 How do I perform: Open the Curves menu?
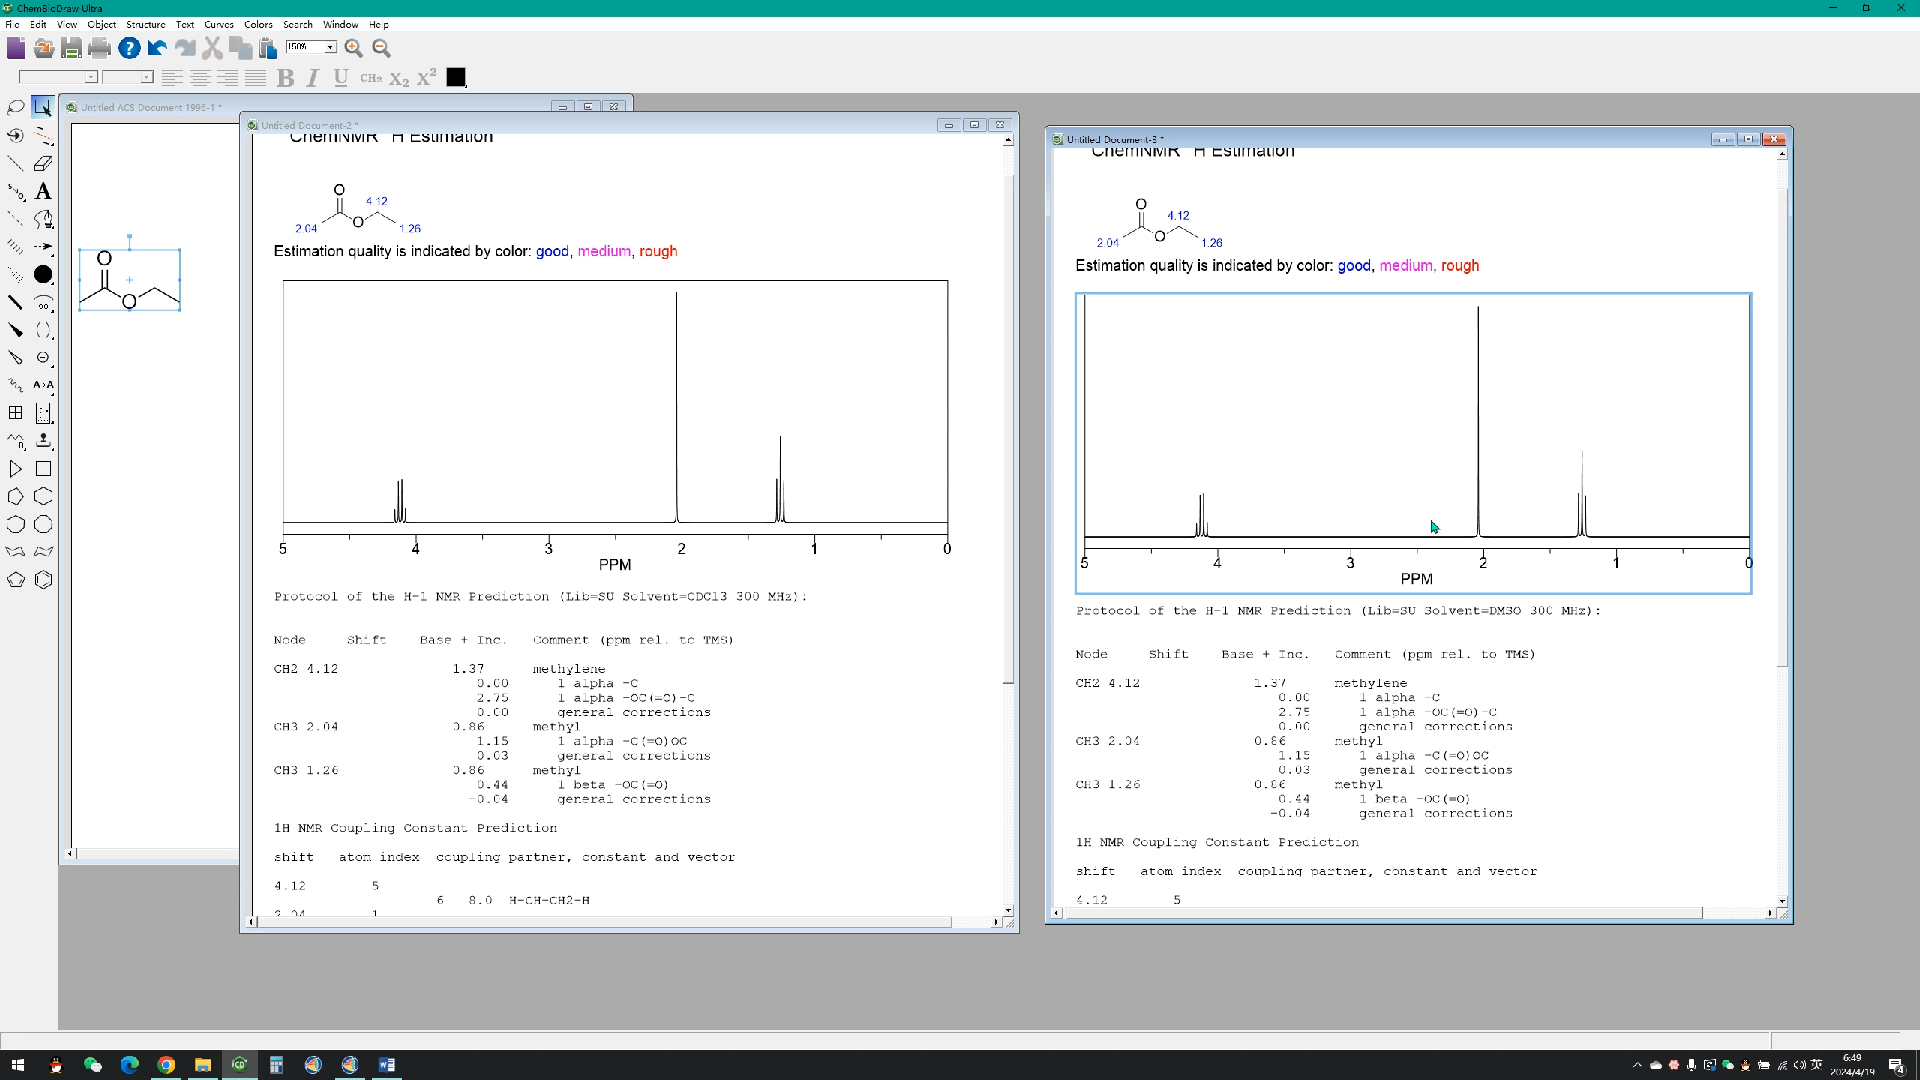(x=219, y=24)
